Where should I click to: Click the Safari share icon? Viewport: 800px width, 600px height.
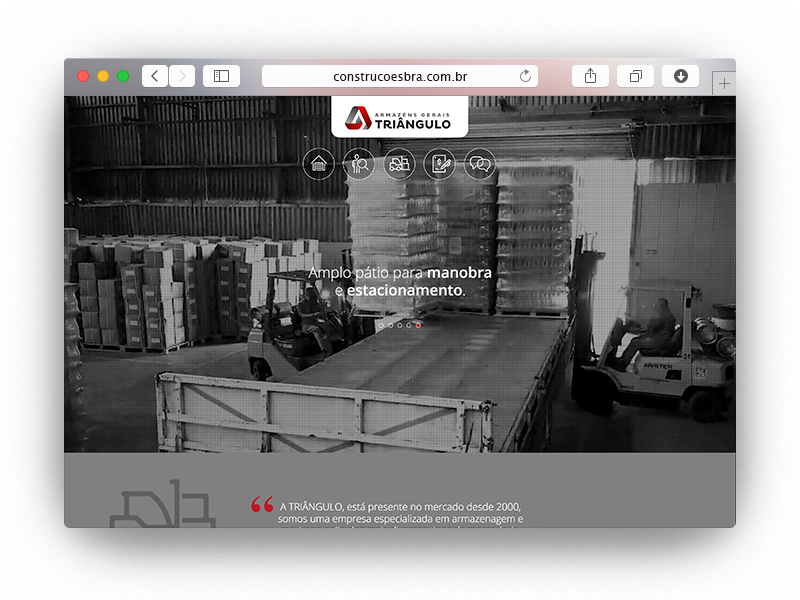(590, 76)
